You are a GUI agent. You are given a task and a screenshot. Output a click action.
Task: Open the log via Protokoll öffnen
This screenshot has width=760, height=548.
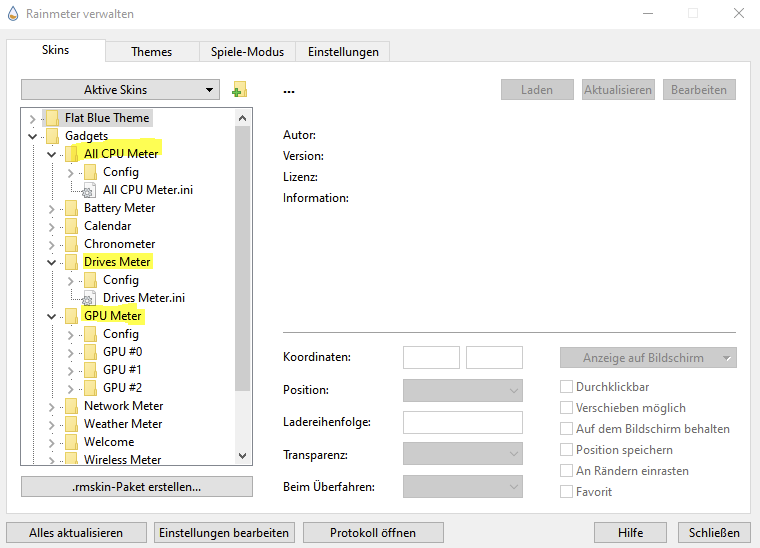[x=373, y=532]
